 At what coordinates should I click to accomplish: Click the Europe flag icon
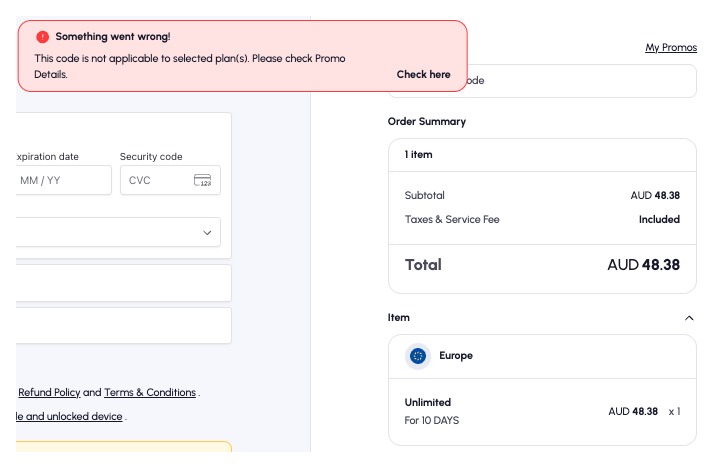coord(418,356)
